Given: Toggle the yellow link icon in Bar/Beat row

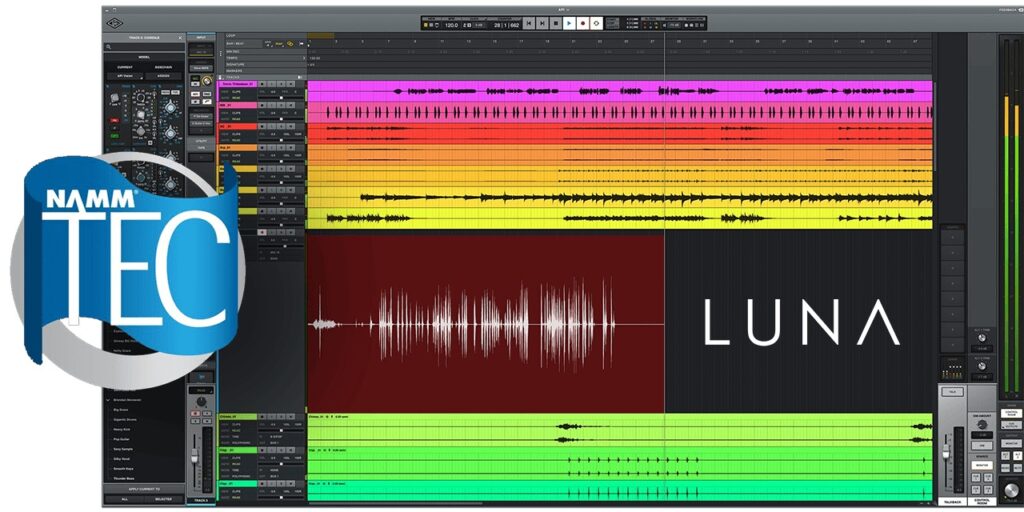Looking at the screenshot, I should [x=290, y=44].
